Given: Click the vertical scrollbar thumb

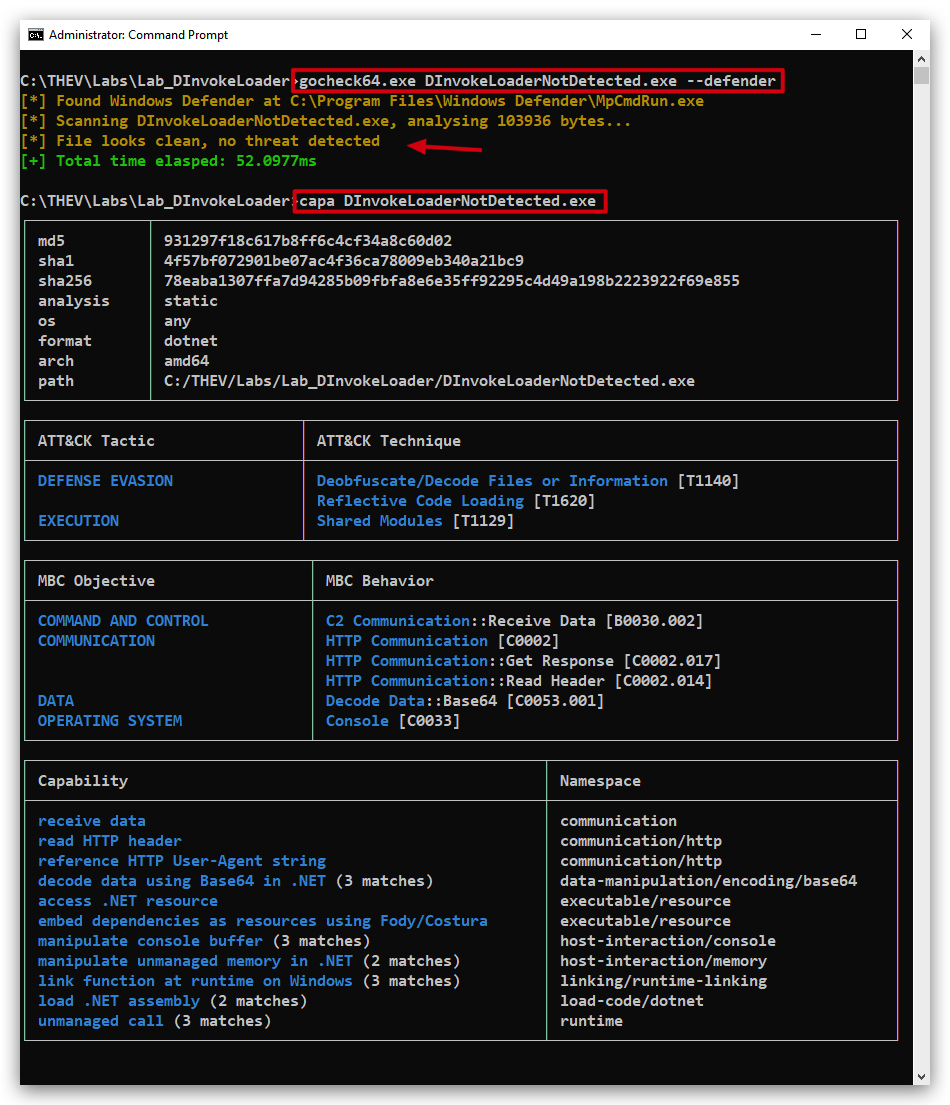Looking at the screenshot, I should 921,76.
